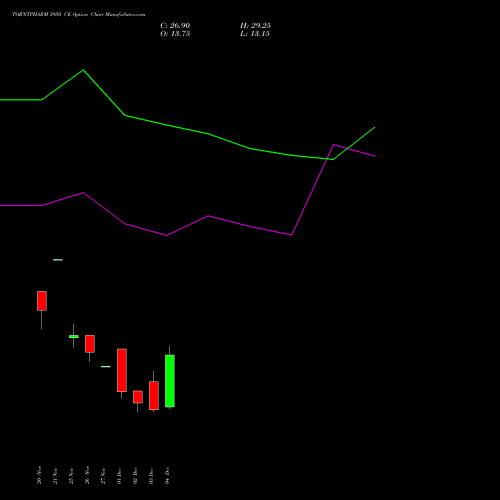Select the tall green candle for 04 Dec

pos(170,381)
